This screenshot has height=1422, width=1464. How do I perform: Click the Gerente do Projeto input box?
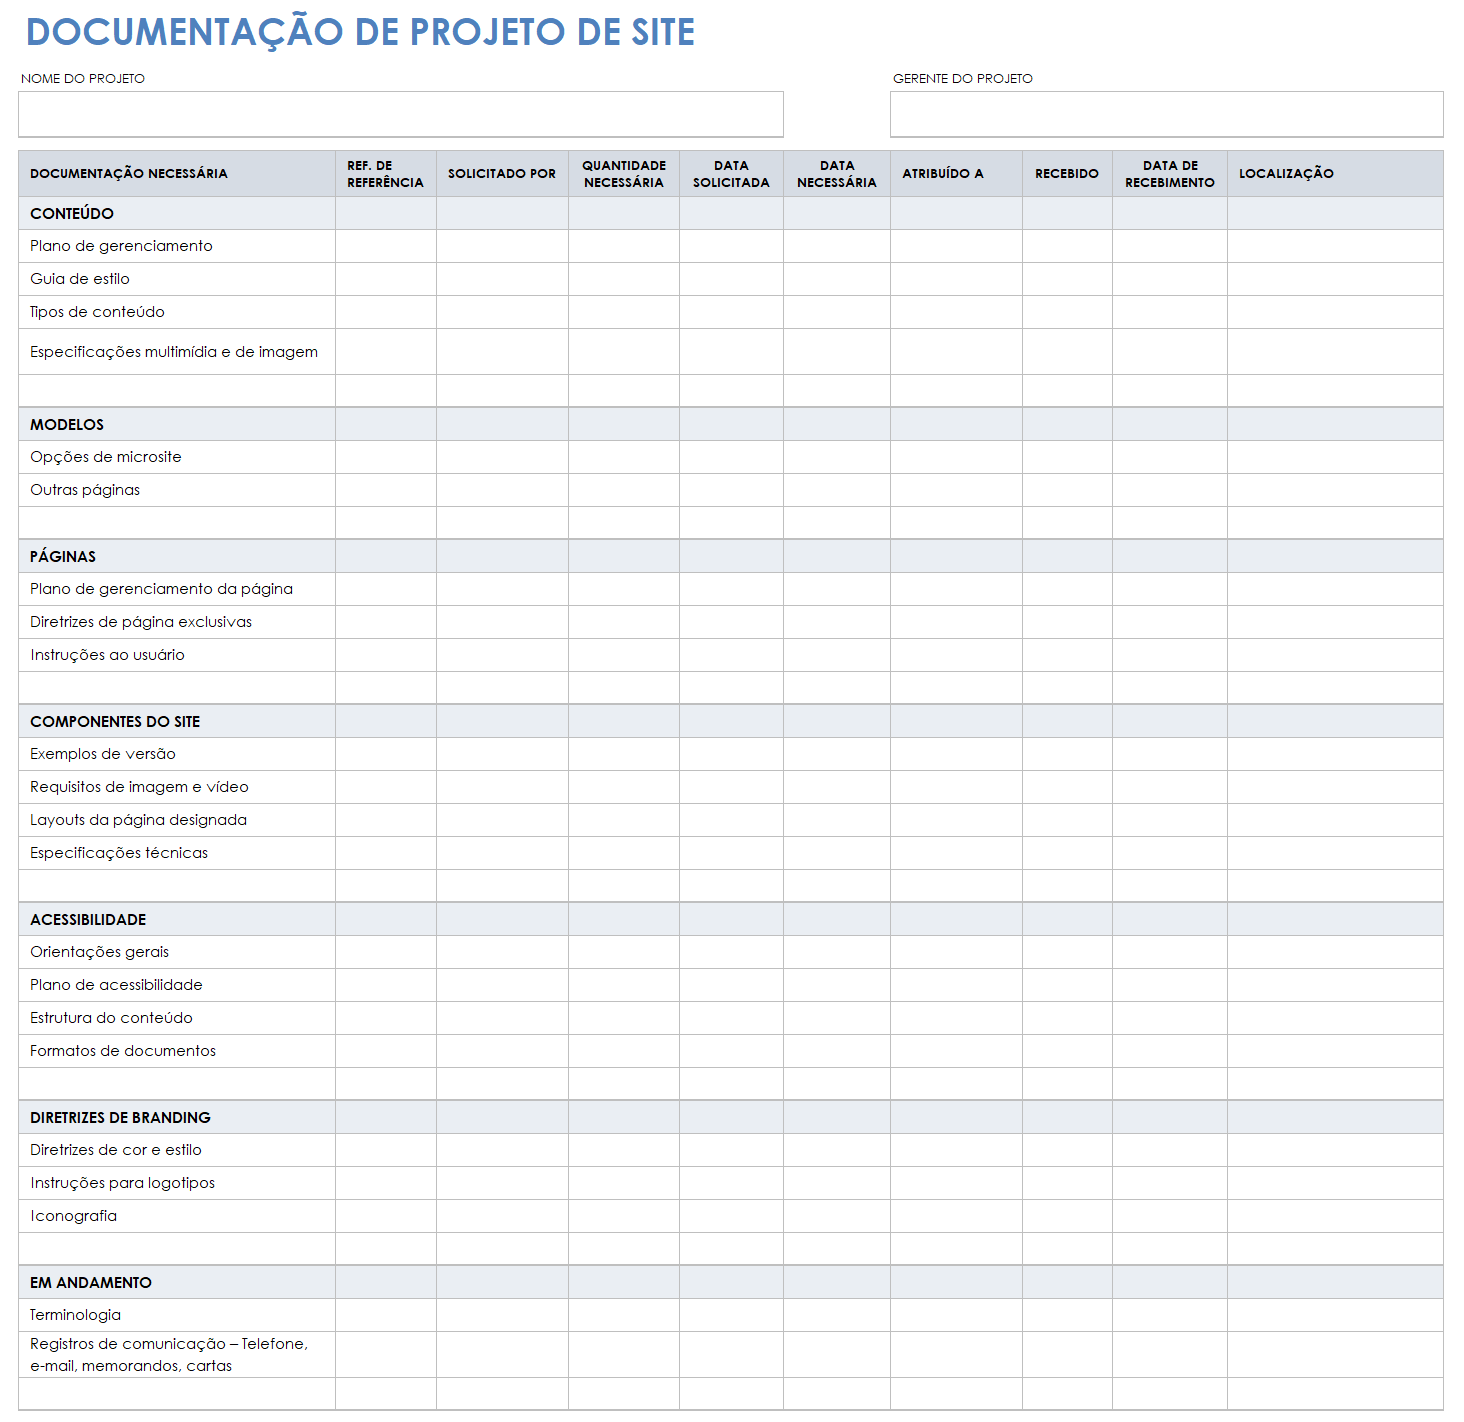click(x=1167, y=114)
